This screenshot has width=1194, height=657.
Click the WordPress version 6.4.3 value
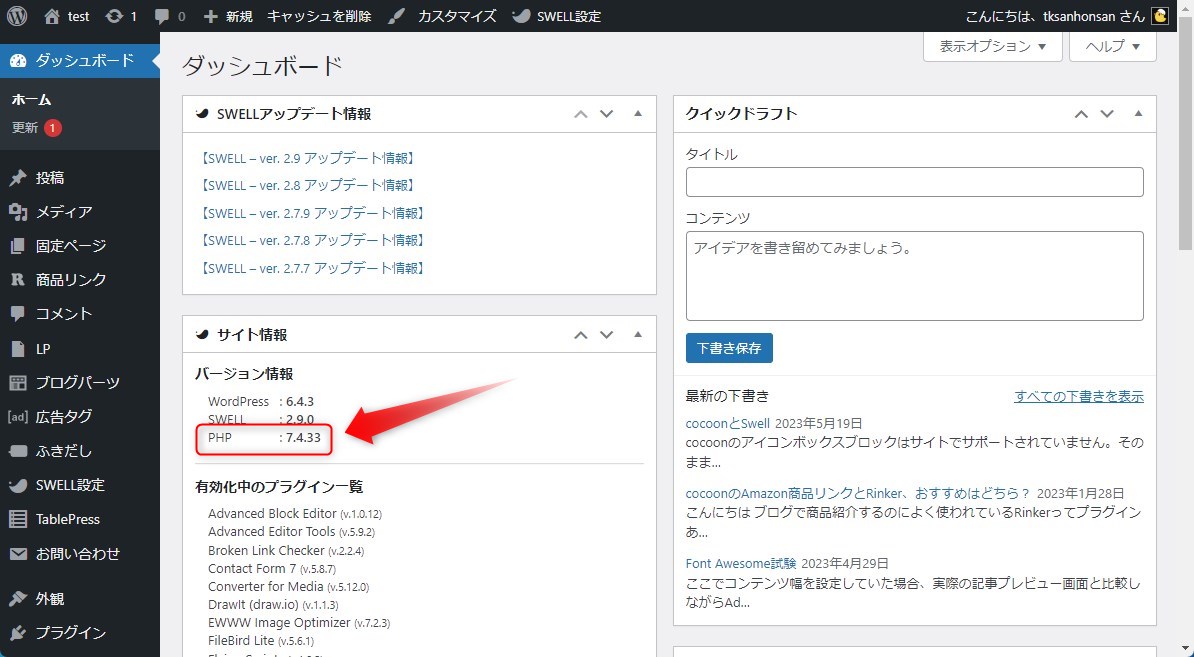pos(300,401)
